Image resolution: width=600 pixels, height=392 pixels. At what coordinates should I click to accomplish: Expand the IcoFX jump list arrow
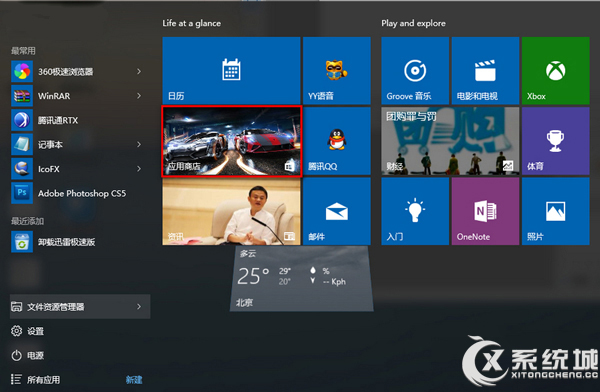[x=139, y=169]
